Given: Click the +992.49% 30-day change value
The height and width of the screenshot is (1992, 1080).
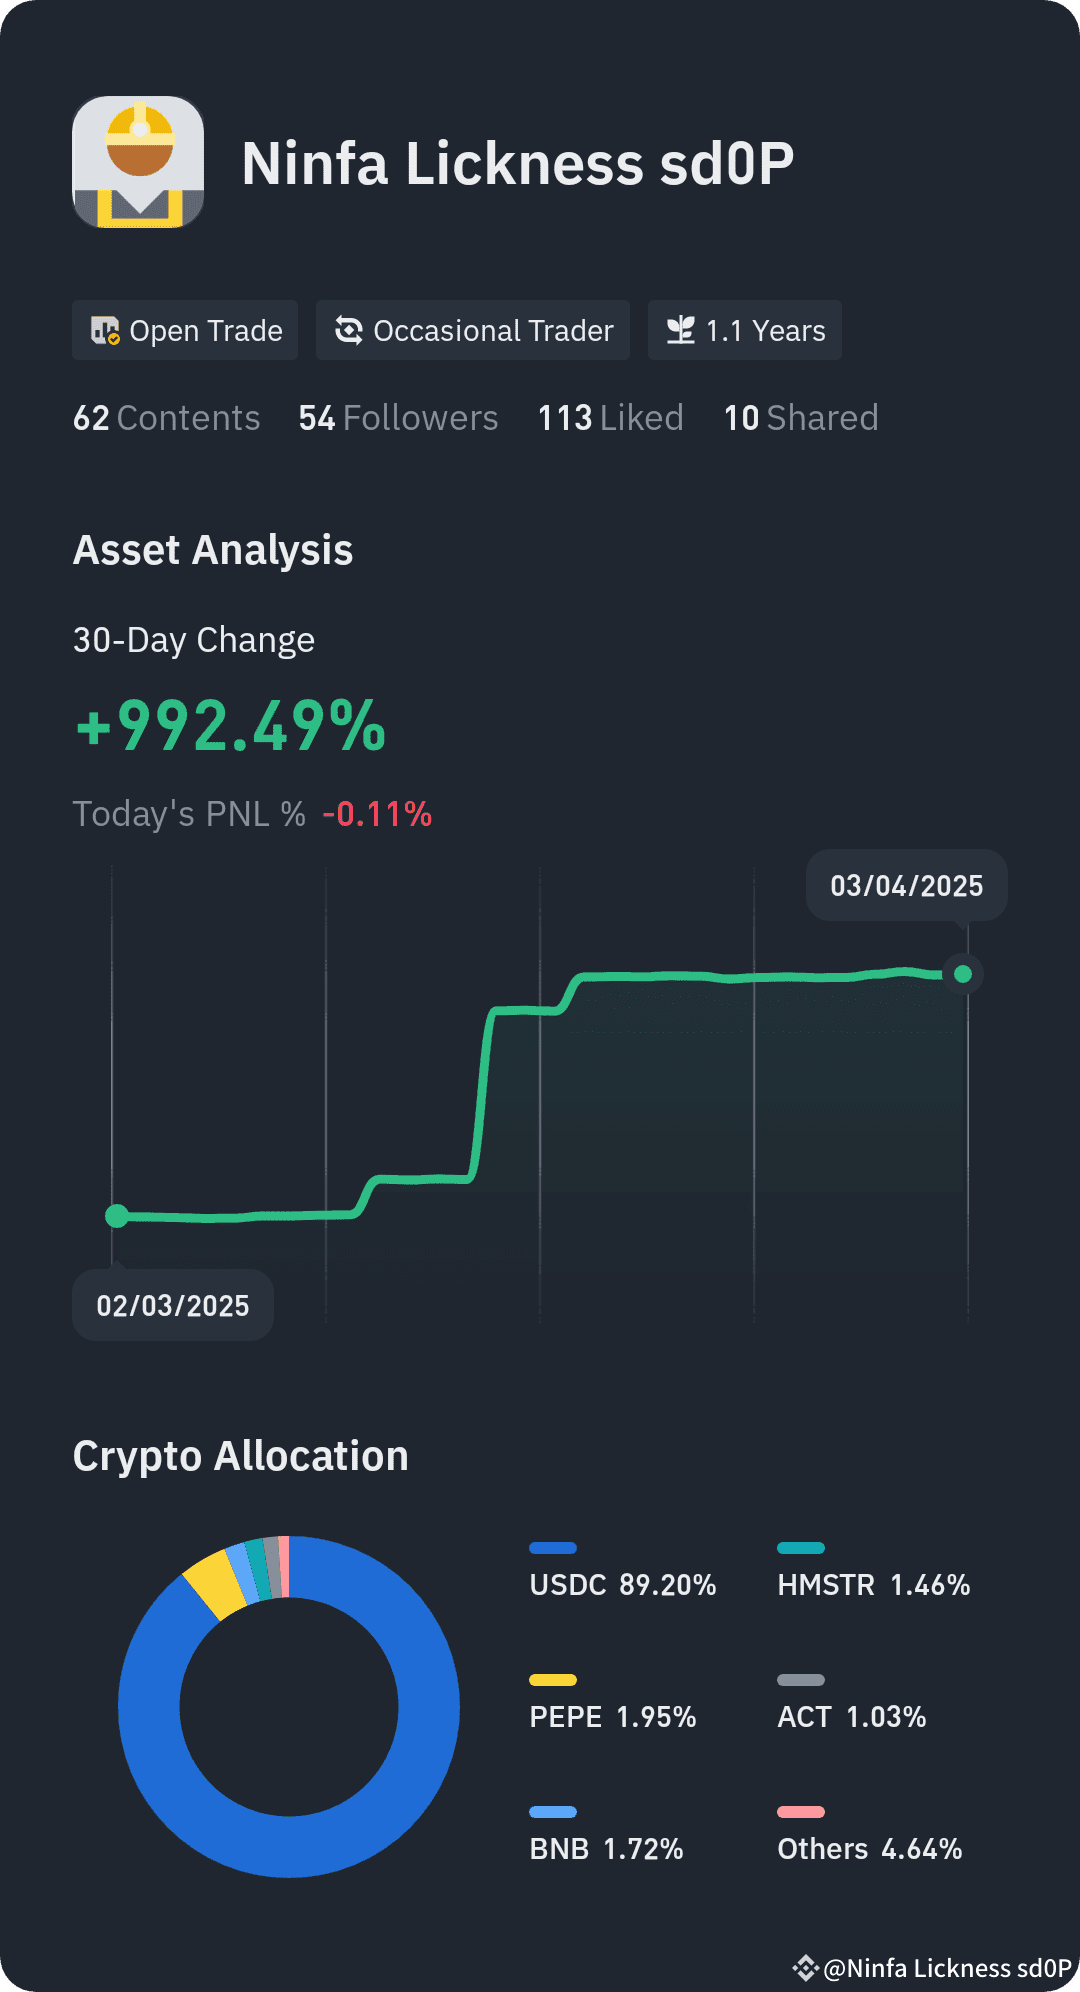Looking at the screenshot, I should [x=231, y=726].
